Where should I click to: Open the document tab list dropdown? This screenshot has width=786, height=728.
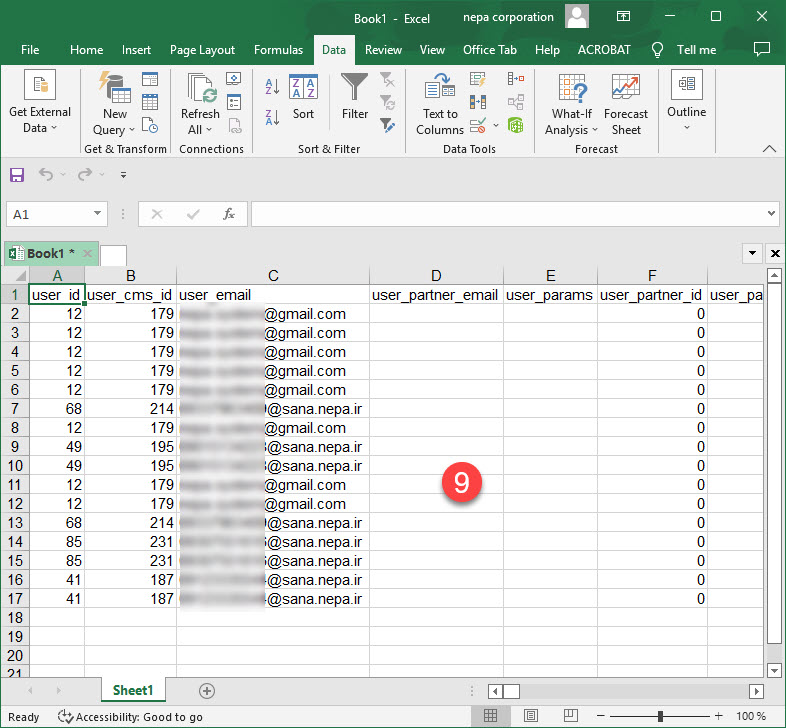pos(752,253)
